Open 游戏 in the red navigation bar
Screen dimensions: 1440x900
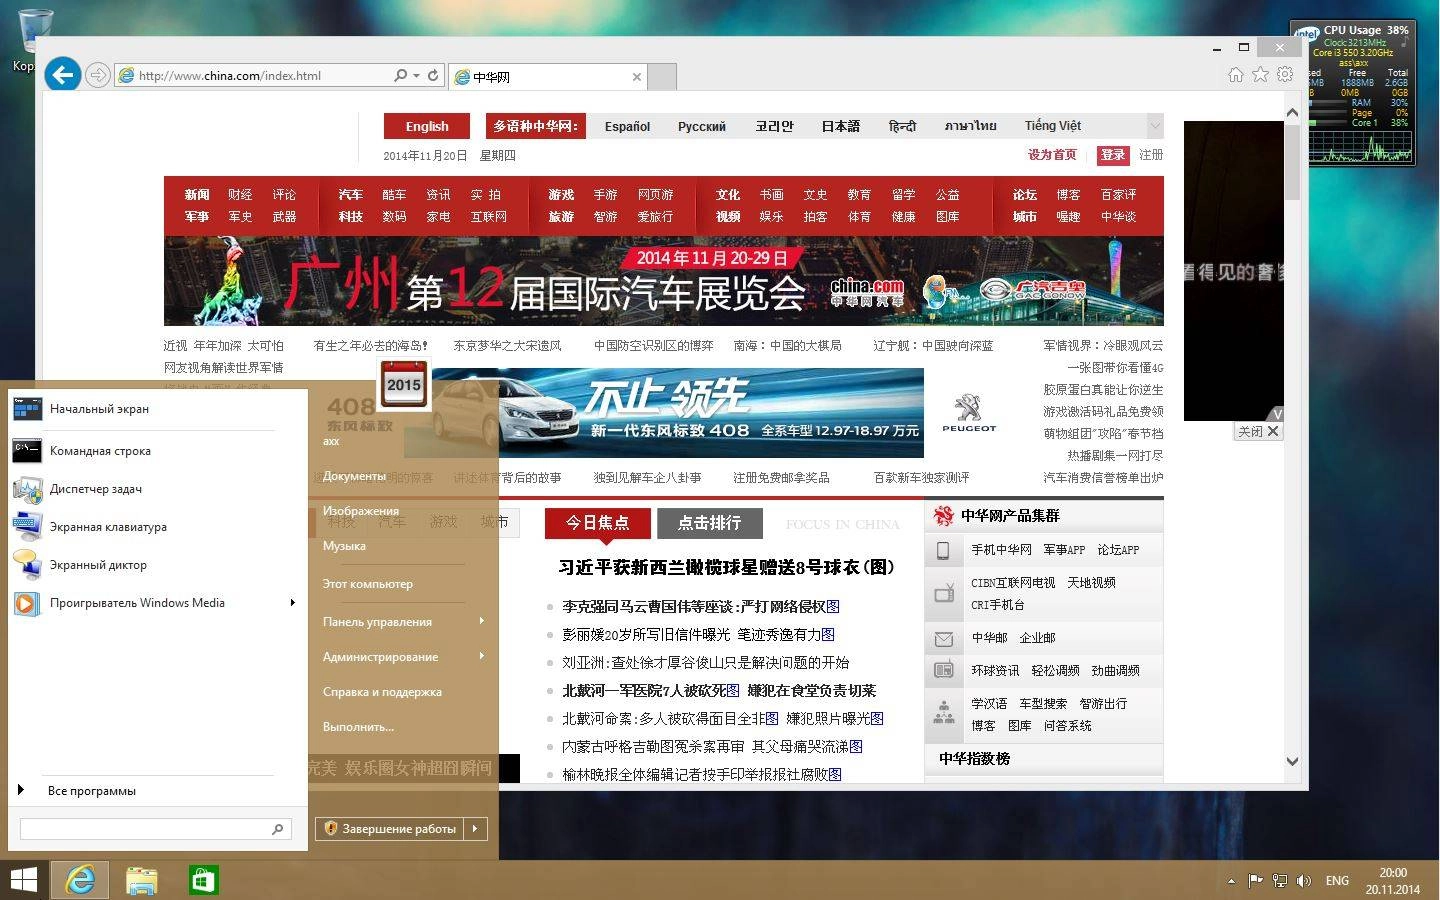(x=561, y=194)
